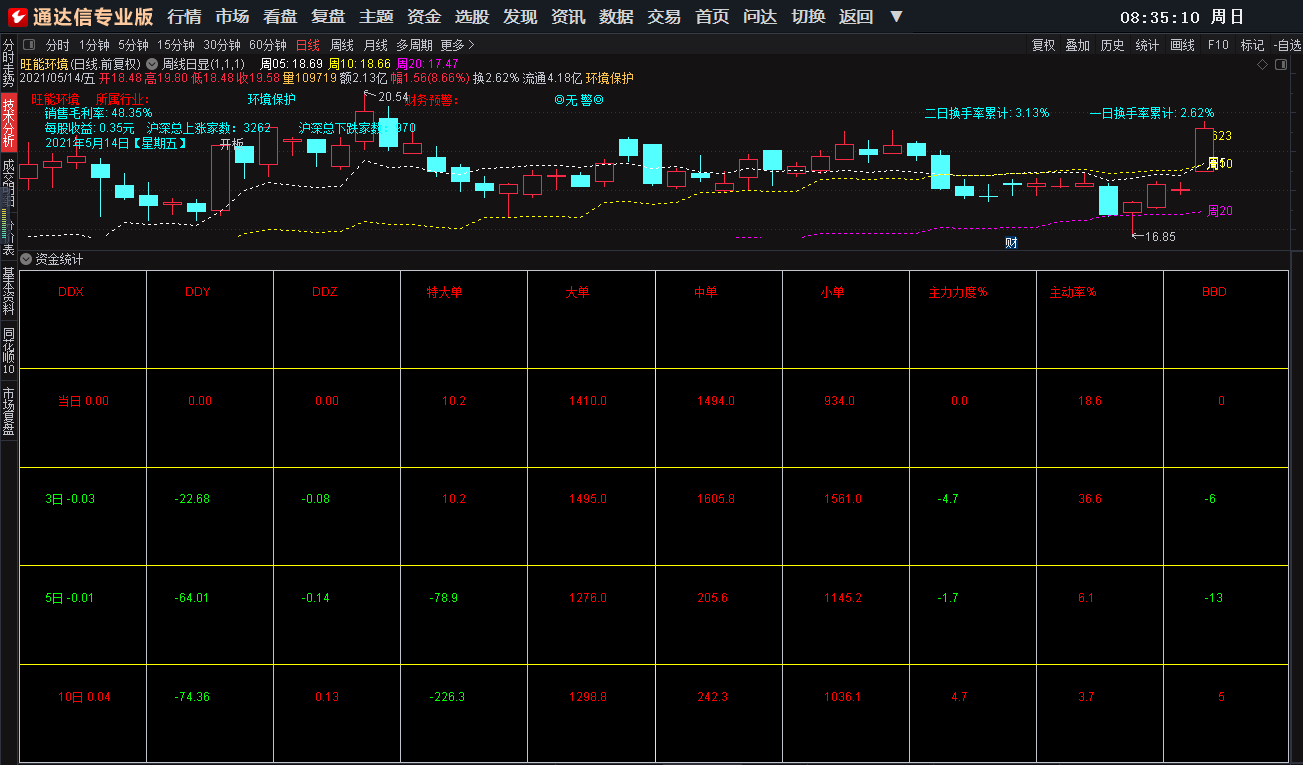Click the clock reading 08:35:10
This screenshot has height=765, width=1303.
1160,17
